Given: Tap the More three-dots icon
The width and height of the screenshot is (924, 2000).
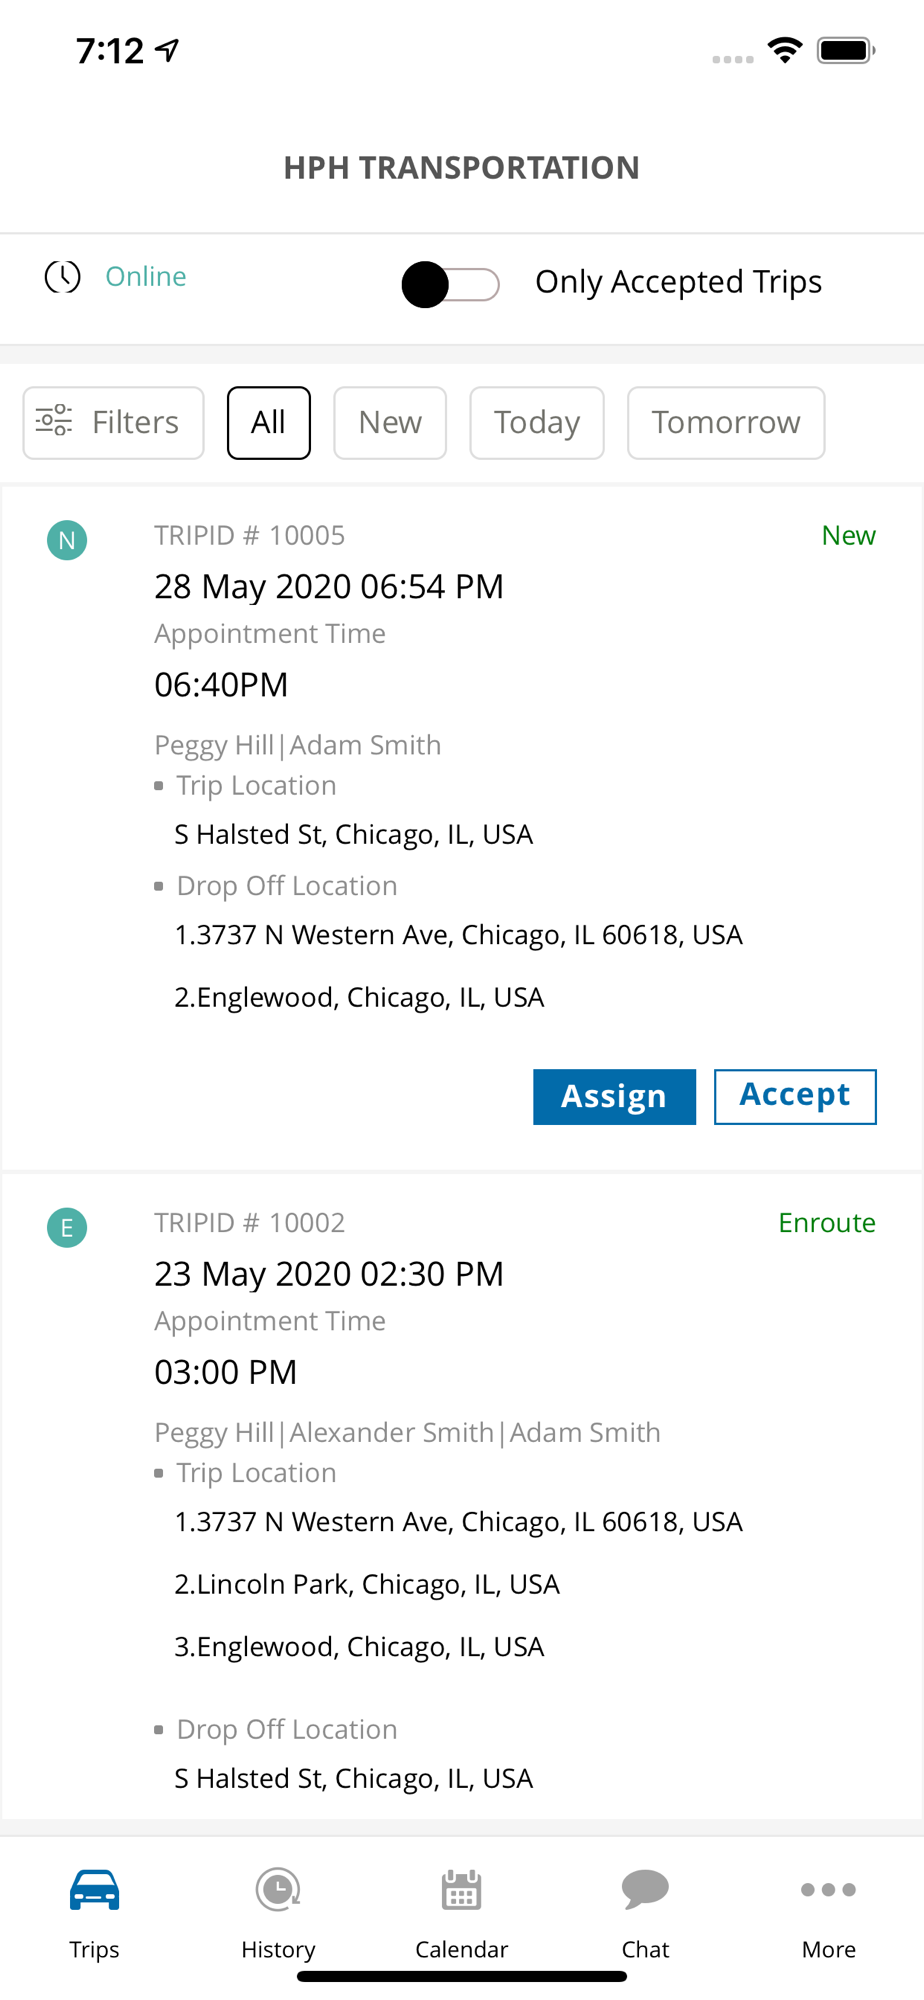Looking at the screenshot, I should tap(828, 1889).
